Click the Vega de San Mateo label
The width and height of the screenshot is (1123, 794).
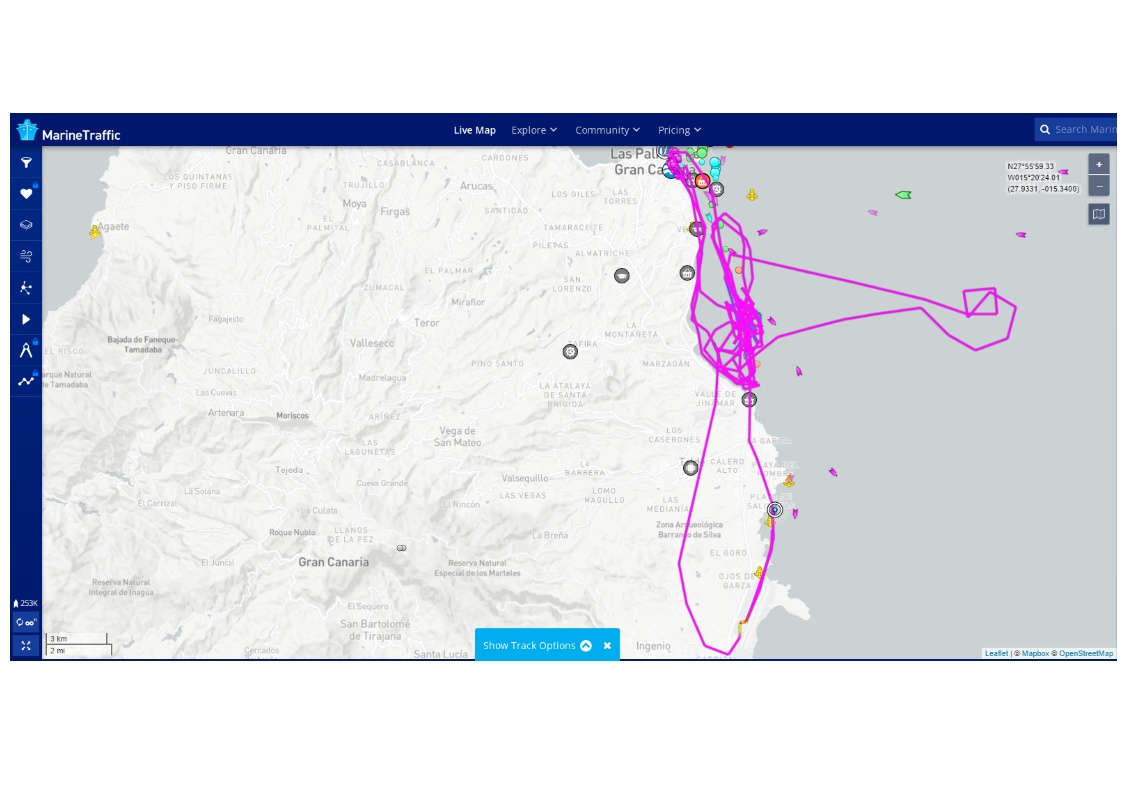[458, 437]
